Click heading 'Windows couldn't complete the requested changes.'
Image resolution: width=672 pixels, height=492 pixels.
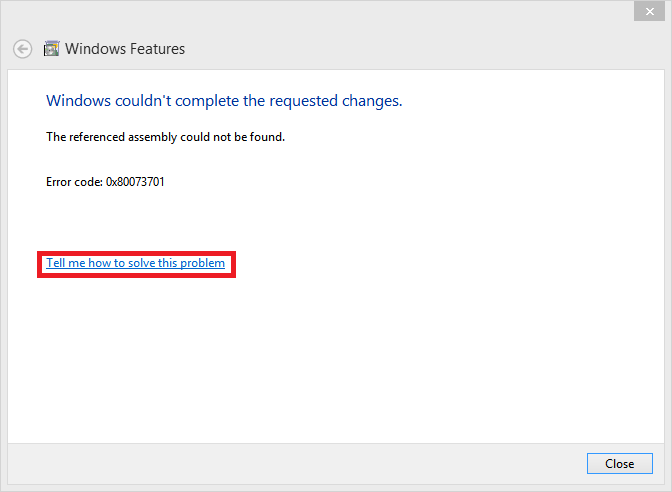(x=224, y=101)
